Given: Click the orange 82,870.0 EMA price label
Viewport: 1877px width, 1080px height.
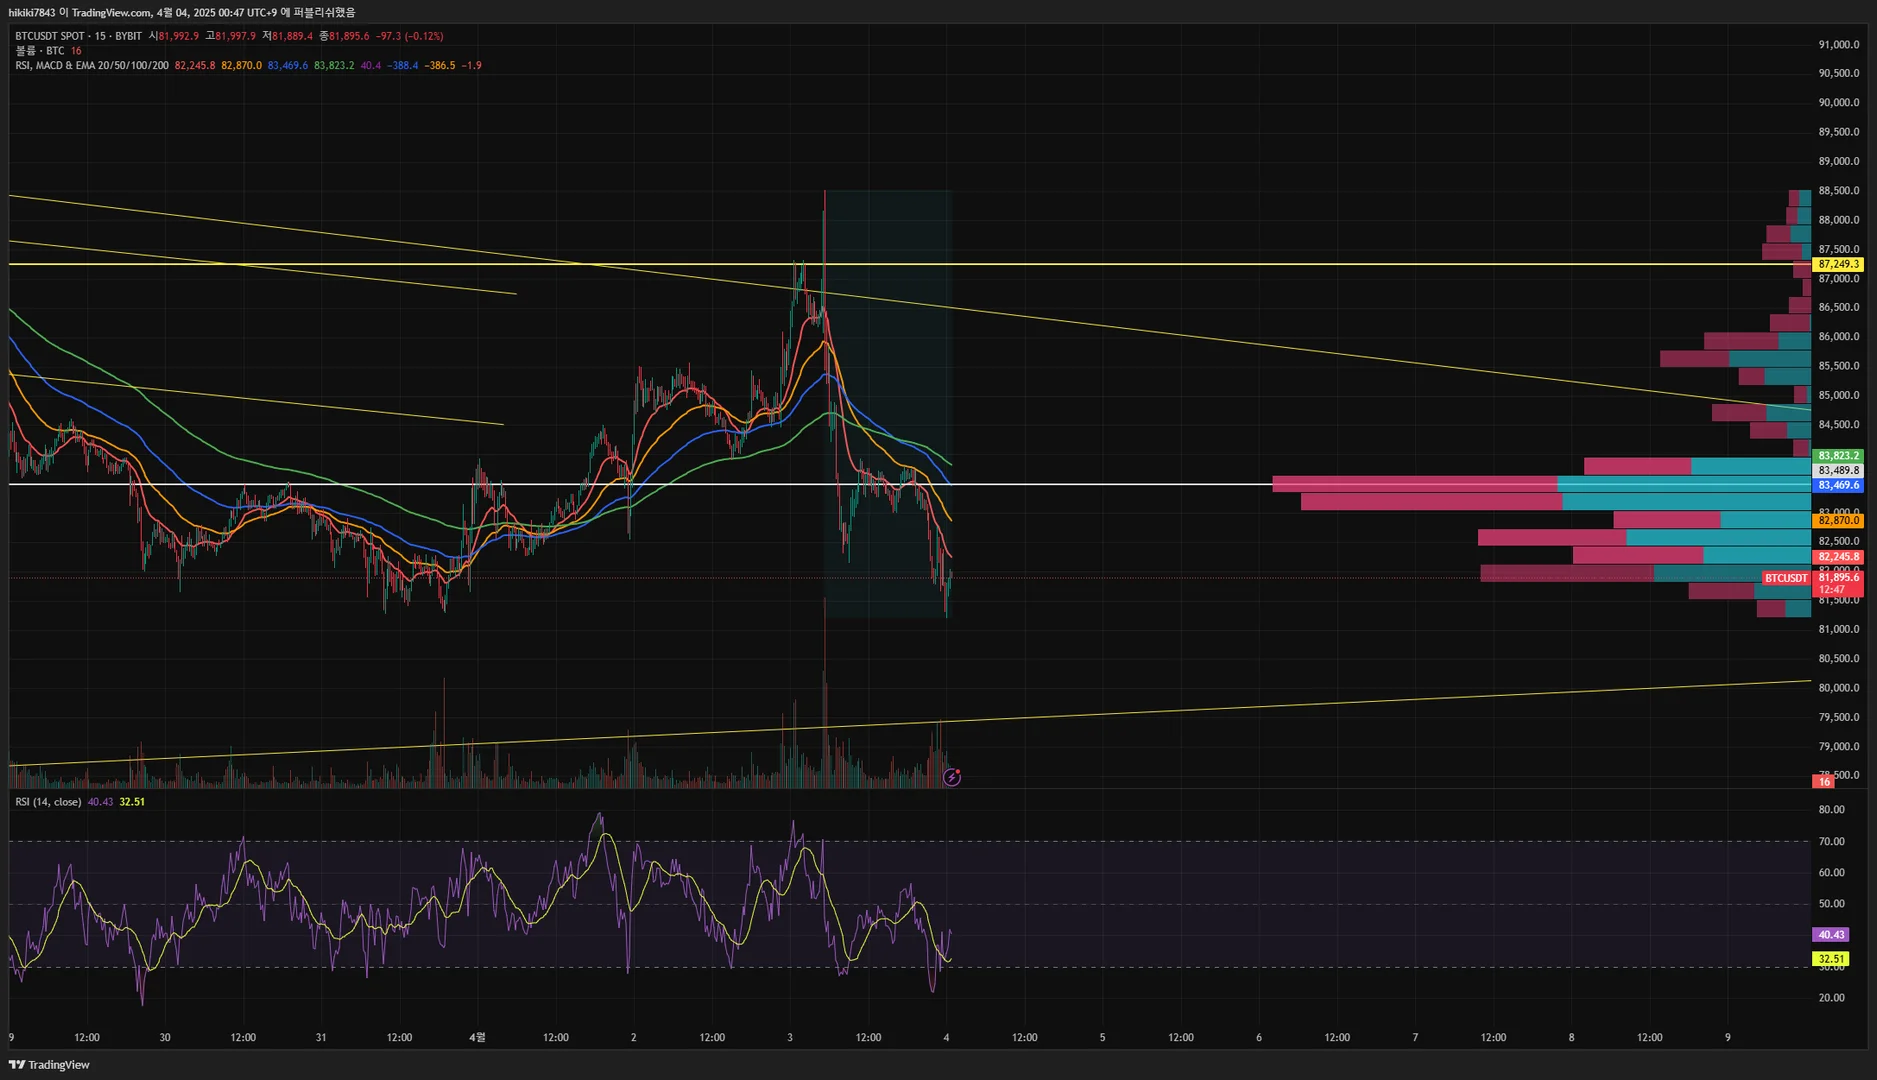Looking at the screenshot, I should [1838, 521].
